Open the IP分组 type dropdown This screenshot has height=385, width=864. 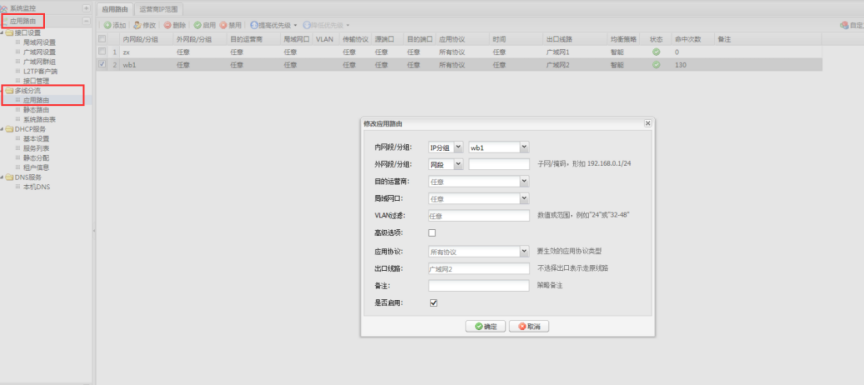(458, 147)
